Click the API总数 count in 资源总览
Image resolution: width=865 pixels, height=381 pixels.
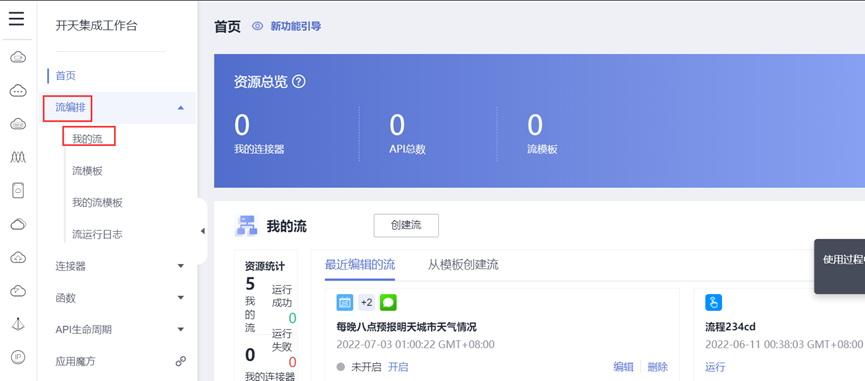tap(397, 126)
